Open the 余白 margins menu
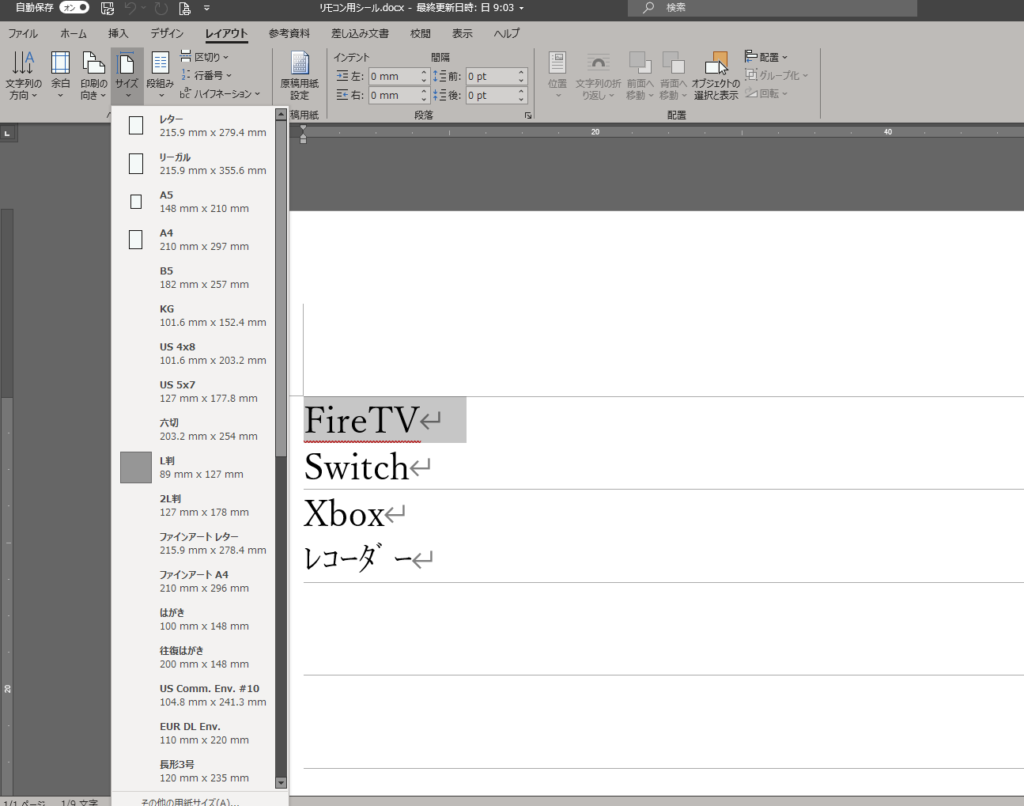1024x806 pixels. click(60, 76)
